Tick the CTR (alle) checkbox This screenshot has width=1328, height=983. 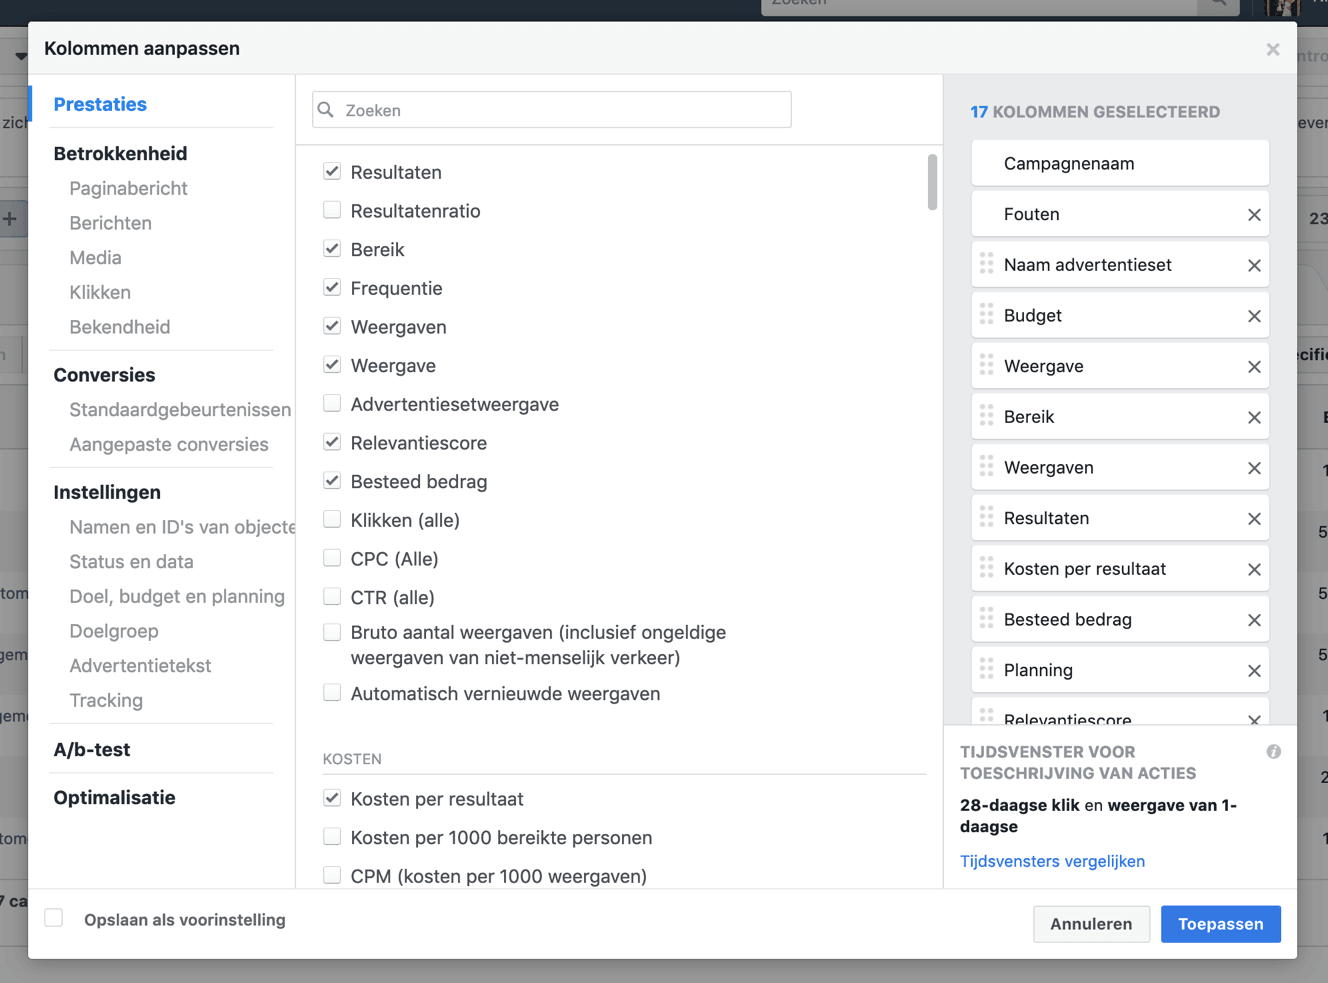[332, 597]
